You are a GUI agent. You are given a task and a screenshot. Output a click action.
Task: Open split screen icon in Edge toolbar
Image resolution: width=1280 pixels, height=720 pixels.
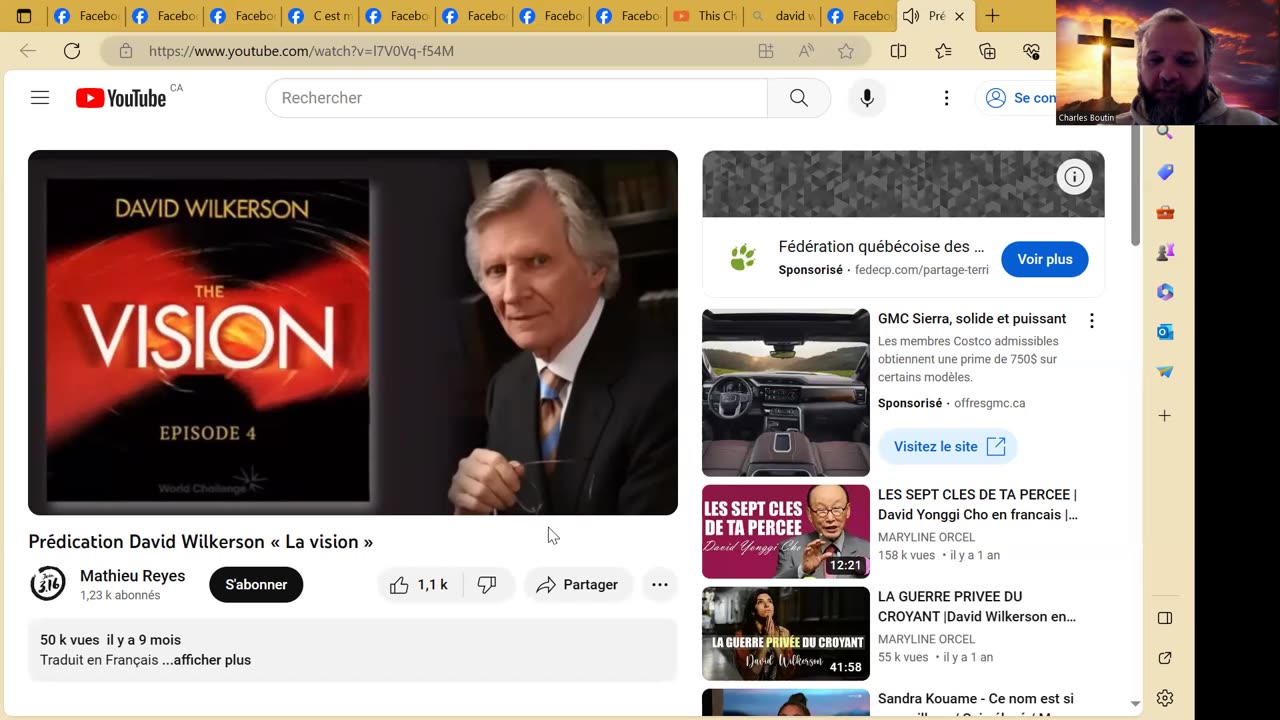pyautogui.click(x=898, y=51)
